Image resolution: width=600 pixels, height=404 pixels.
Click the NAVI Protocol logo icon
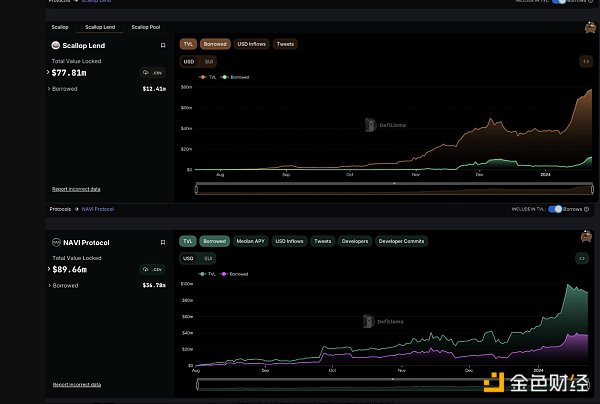54,242
